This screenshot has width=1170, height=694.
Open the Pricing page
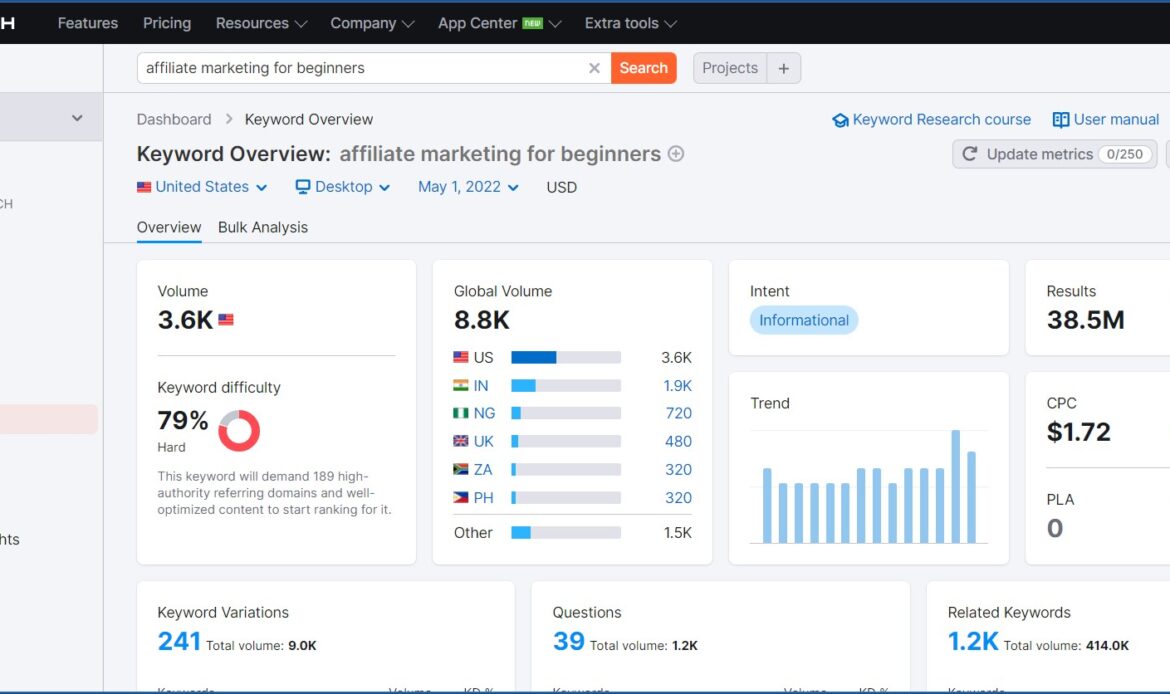tap(167, 23)
